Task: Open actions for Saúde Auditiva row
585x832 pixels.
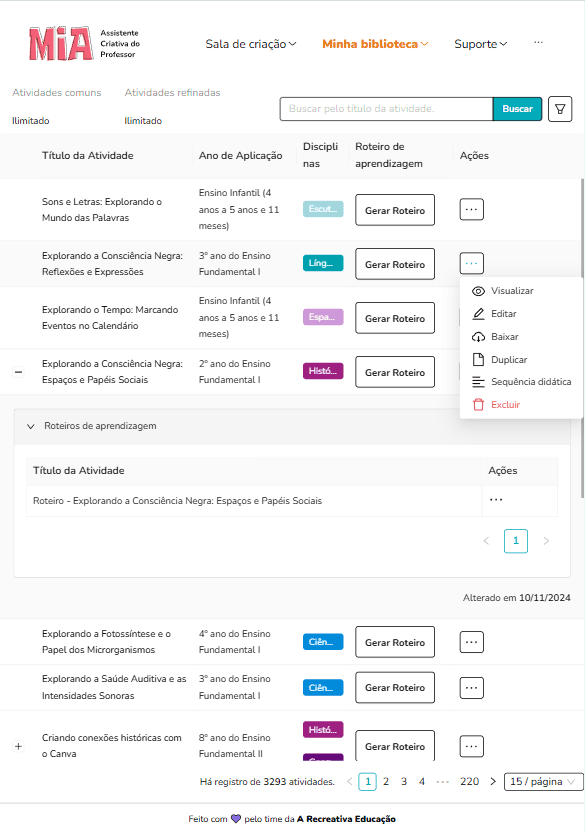Action: click(x=471, y=688)
